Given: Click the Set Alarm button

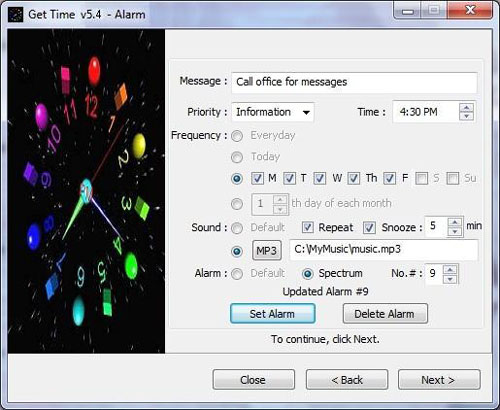Looking at the screenshot, I should coord(273,314).
